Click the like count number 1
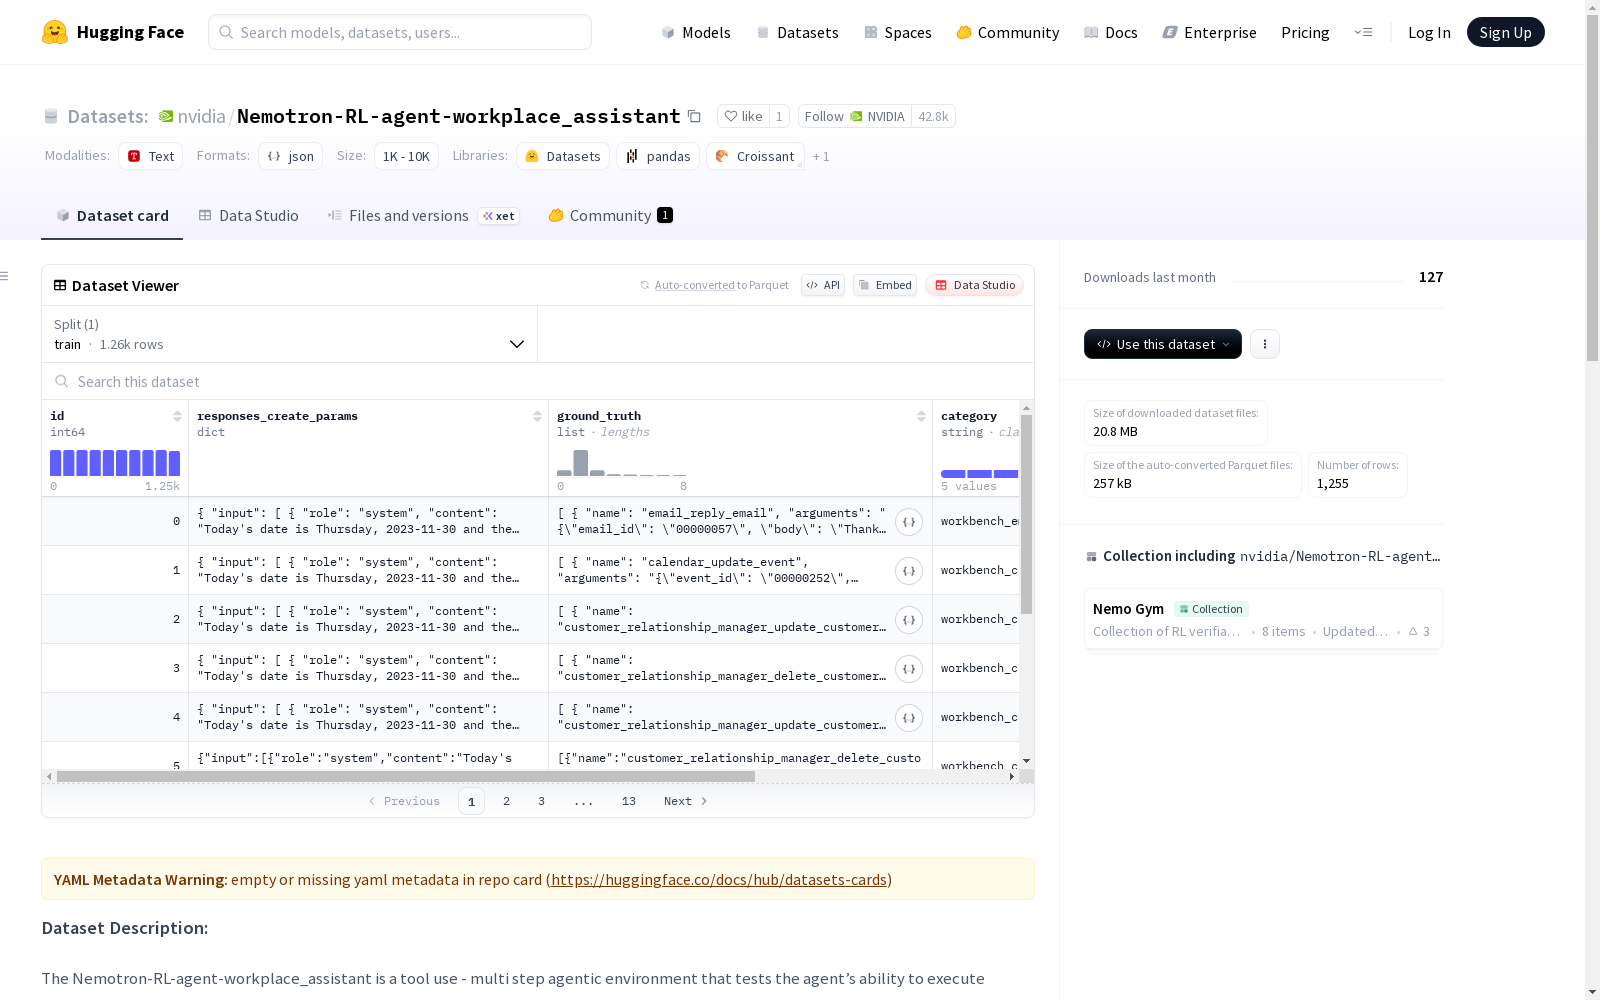Screen dimensions: 1600x1000 click(779, 116)
